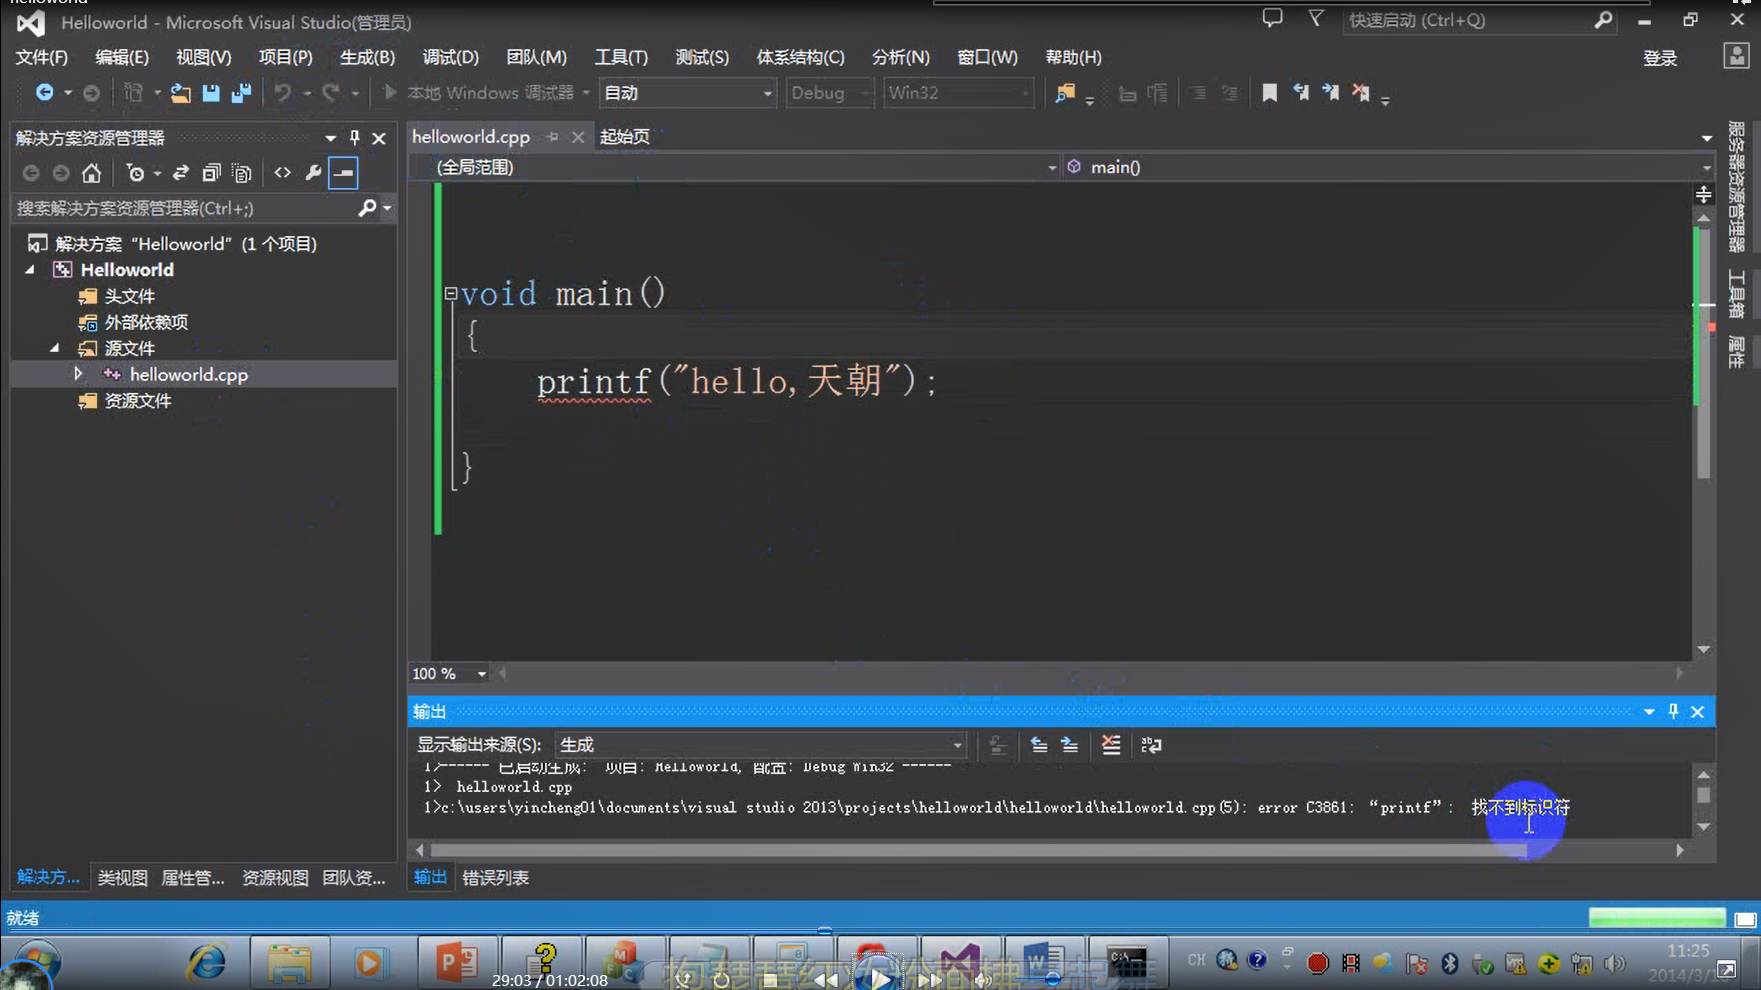1761x990 pixels.
Task: Click the Undo arrow in the toolbar
Action: click(x=283, y=93)
